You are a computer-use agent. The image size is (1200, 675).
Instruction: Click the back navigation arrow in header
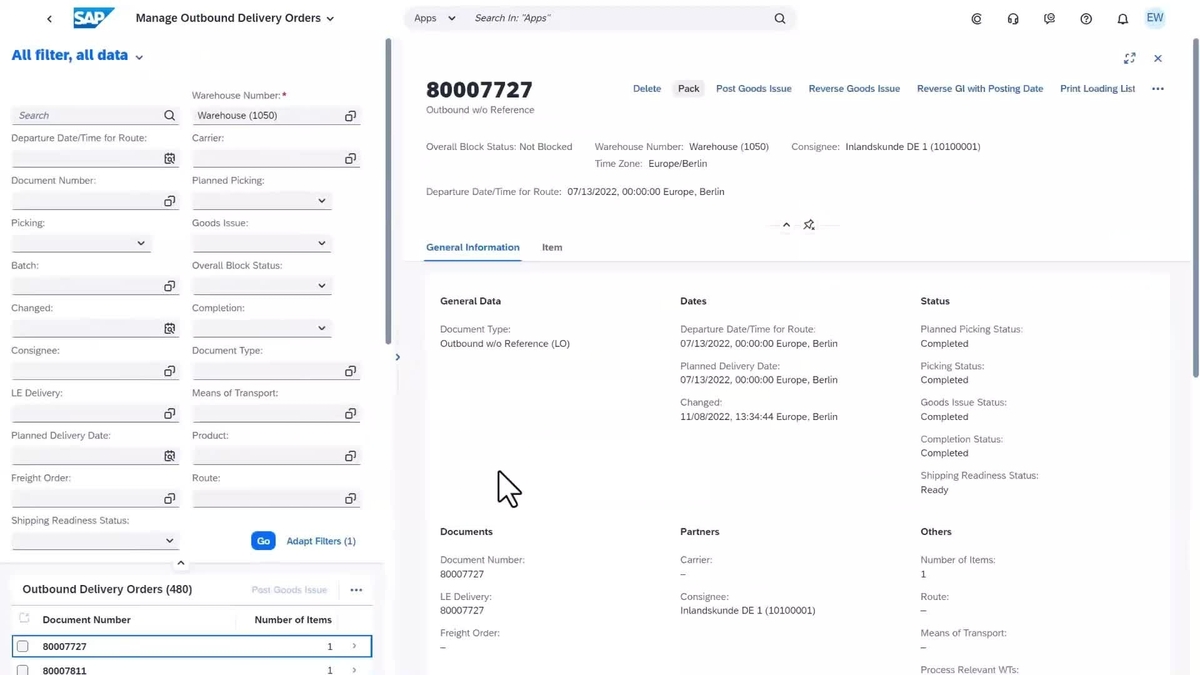[x=49, y=19]
